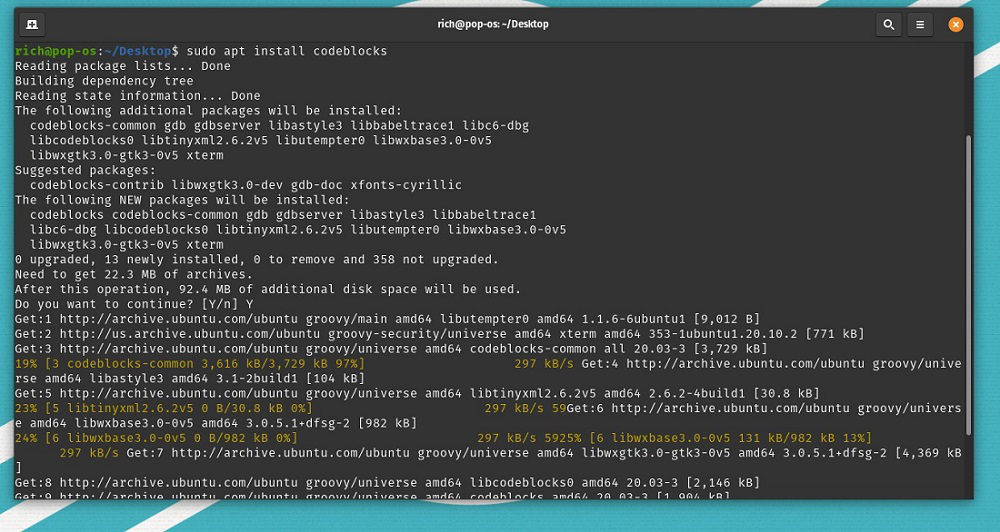Click the 'Suggested packages:' line
1000x532 pixels.
coord(85,170)
